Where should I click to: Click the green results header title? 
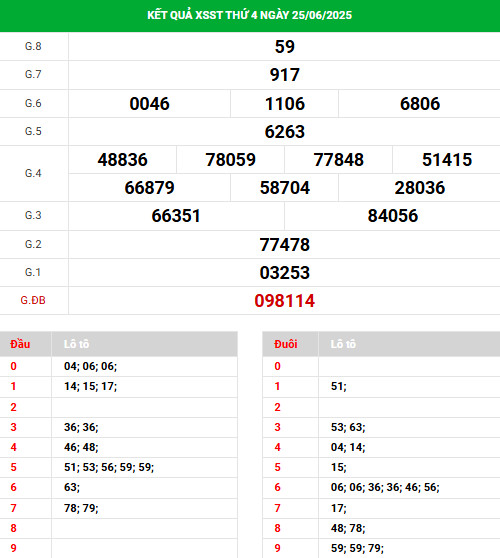249,15
